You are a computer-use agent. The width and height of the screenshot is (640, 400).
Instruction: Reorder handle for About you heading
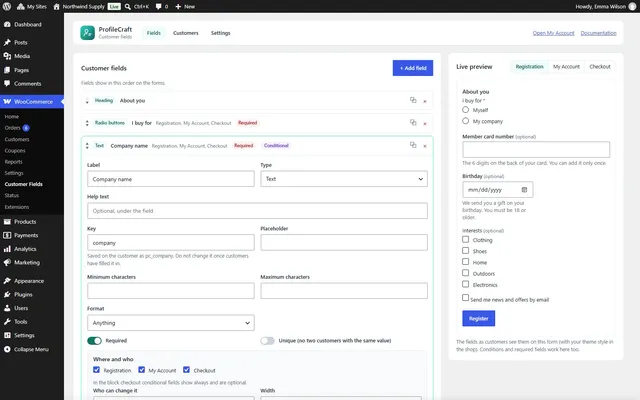[x=87, y=101]
